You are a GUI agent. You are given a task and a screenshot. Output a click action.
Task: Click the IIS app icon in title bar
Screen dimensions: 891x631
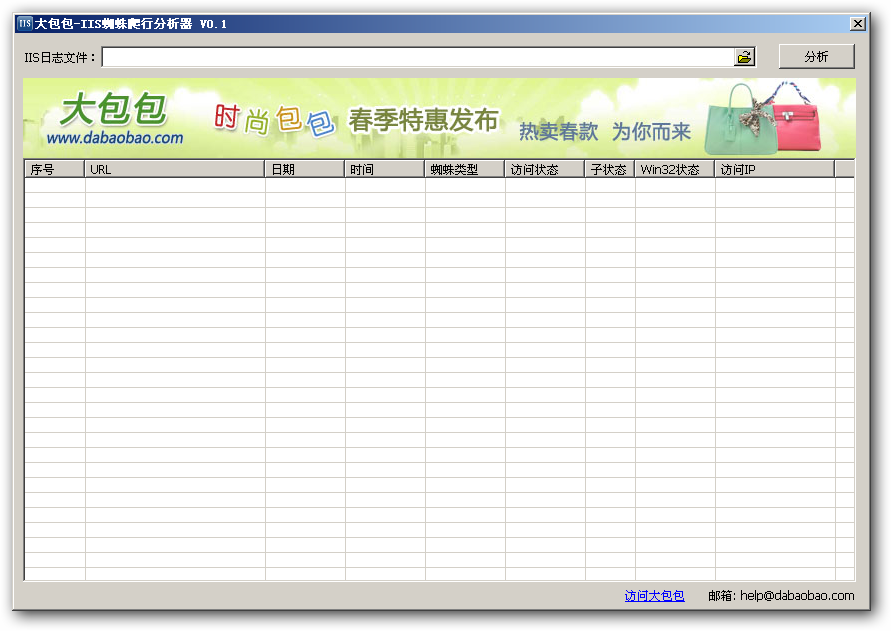point(24,23)
